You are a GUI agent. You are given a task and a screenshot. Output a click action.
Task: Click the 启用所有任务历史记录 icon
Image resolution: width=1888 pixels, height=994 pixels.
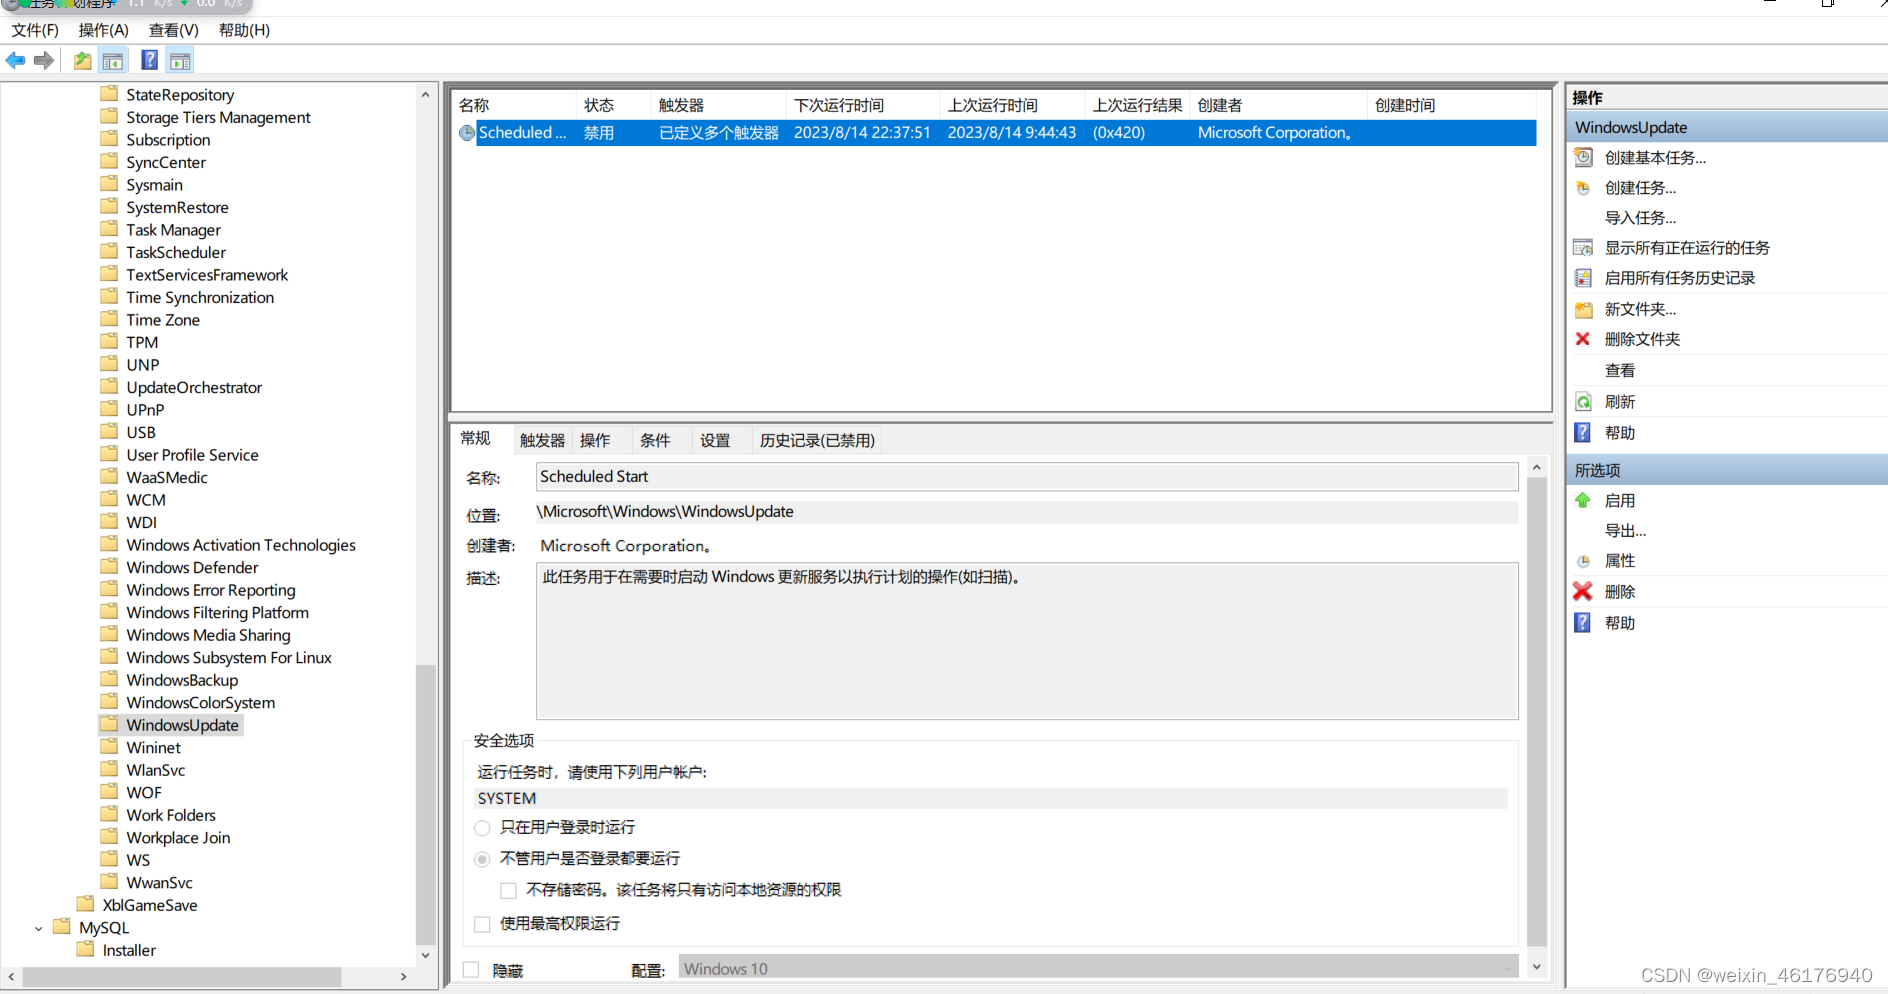[1583, 278]
